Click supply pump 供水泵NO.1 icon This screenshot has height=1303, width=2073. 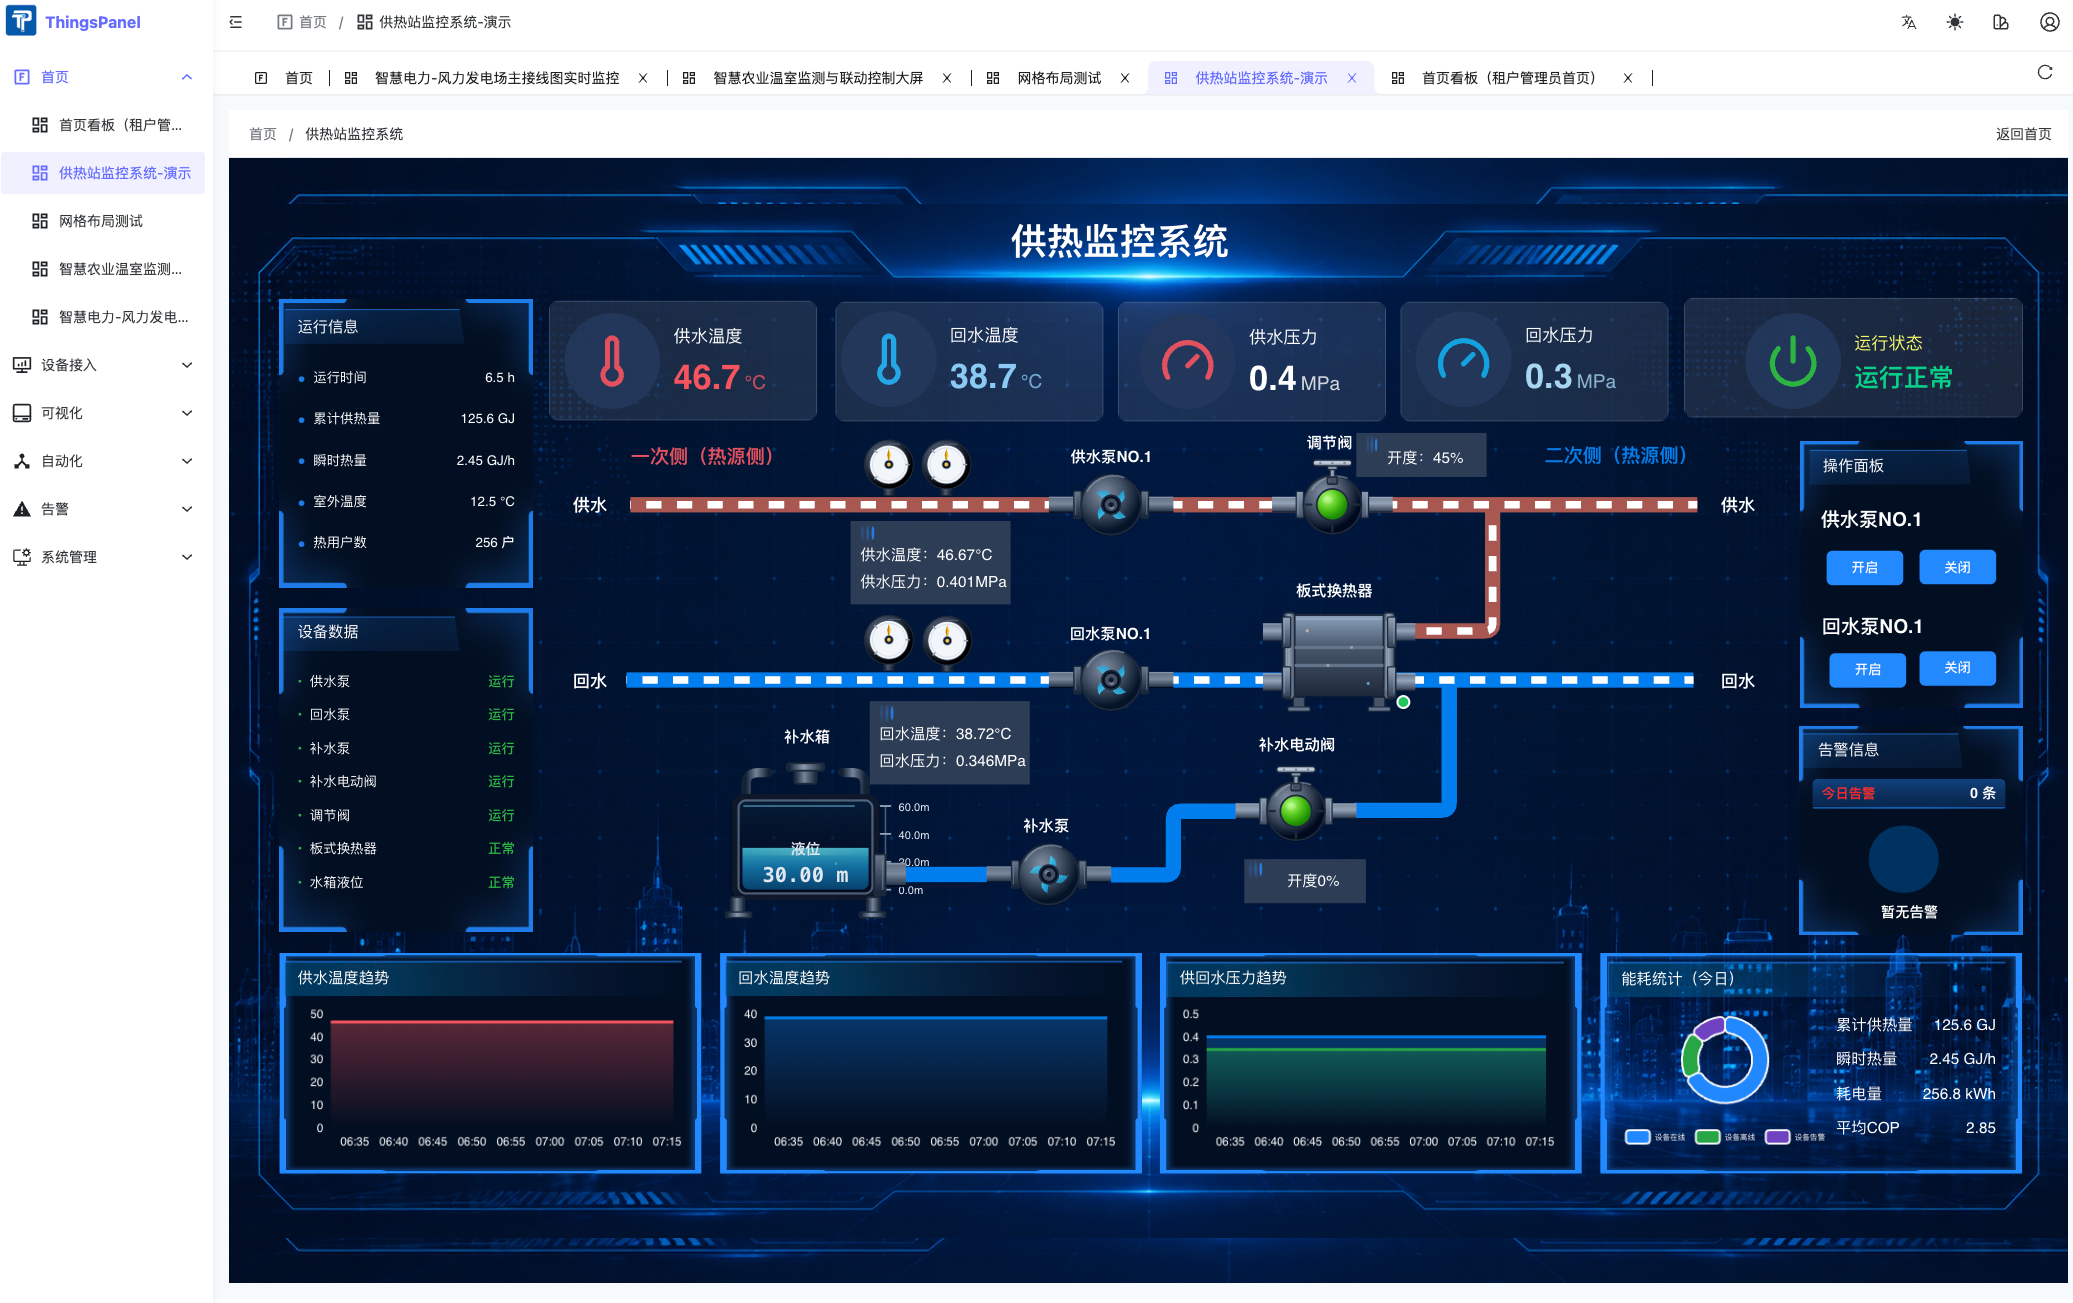tap(1110, 505)
